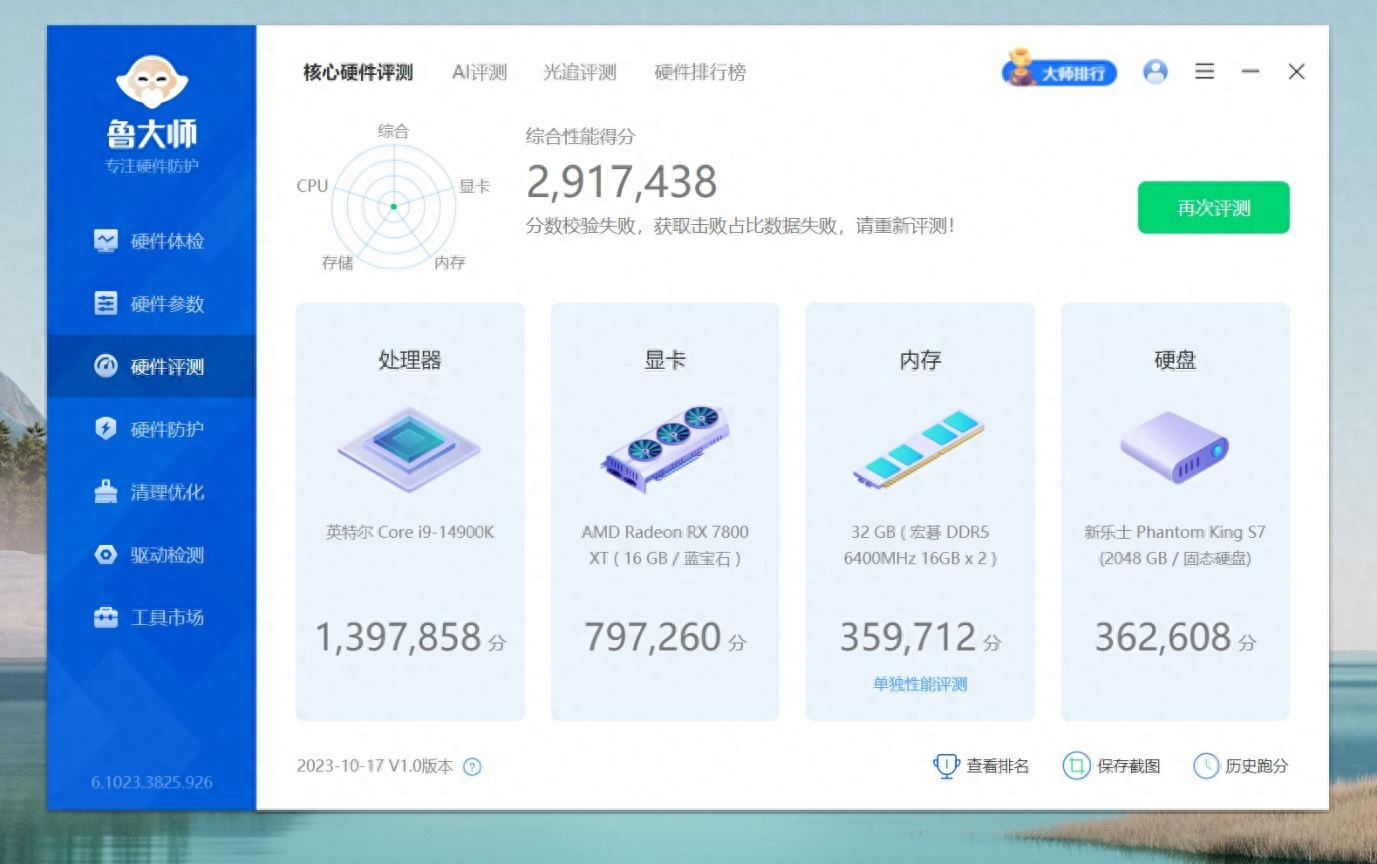Click the overall score 2,917,438
The height and width of the screenshot is (864, 1377).
coord(622,182)
